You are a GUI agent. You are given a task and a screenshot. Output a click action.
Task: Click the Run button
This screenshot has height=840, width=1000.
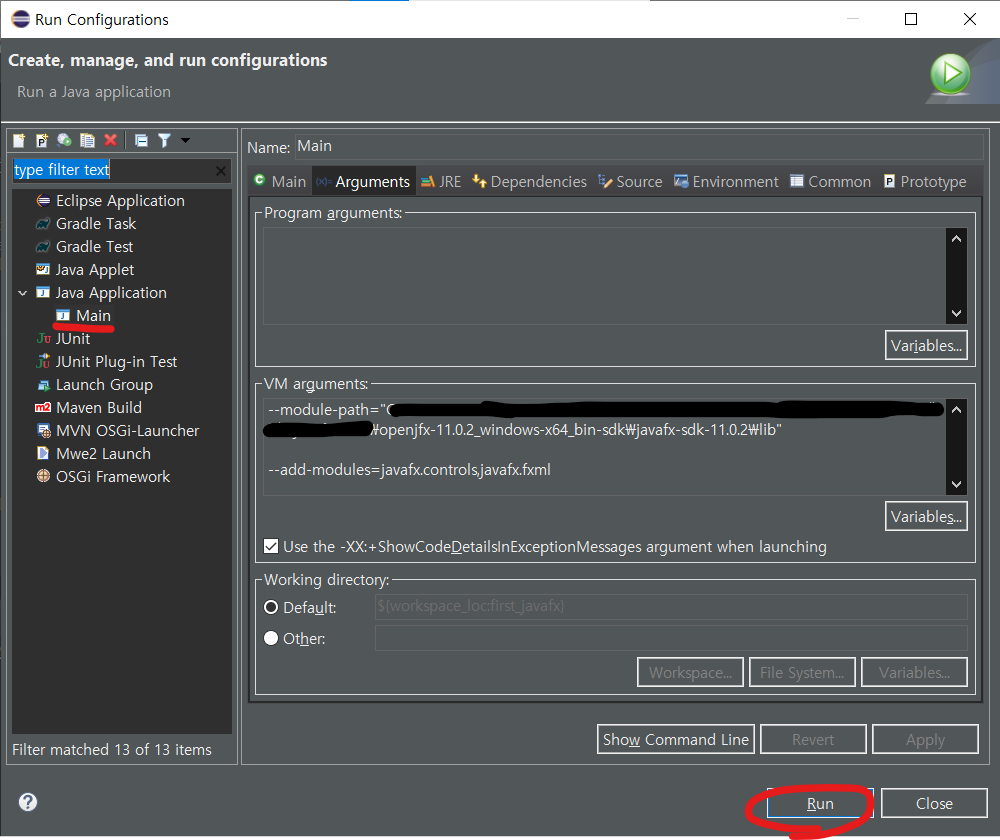pyautogui.click(x=820, y=803)
